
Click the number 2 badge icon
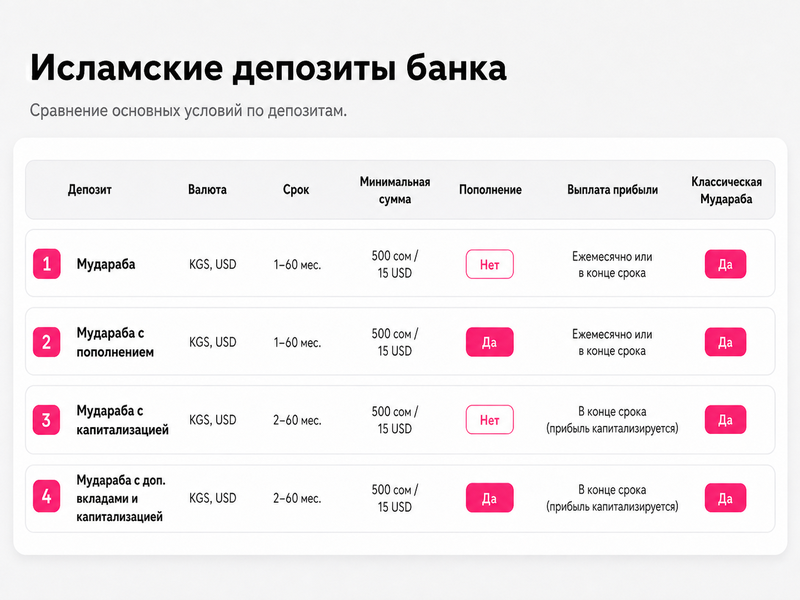[x=47, y=342]
